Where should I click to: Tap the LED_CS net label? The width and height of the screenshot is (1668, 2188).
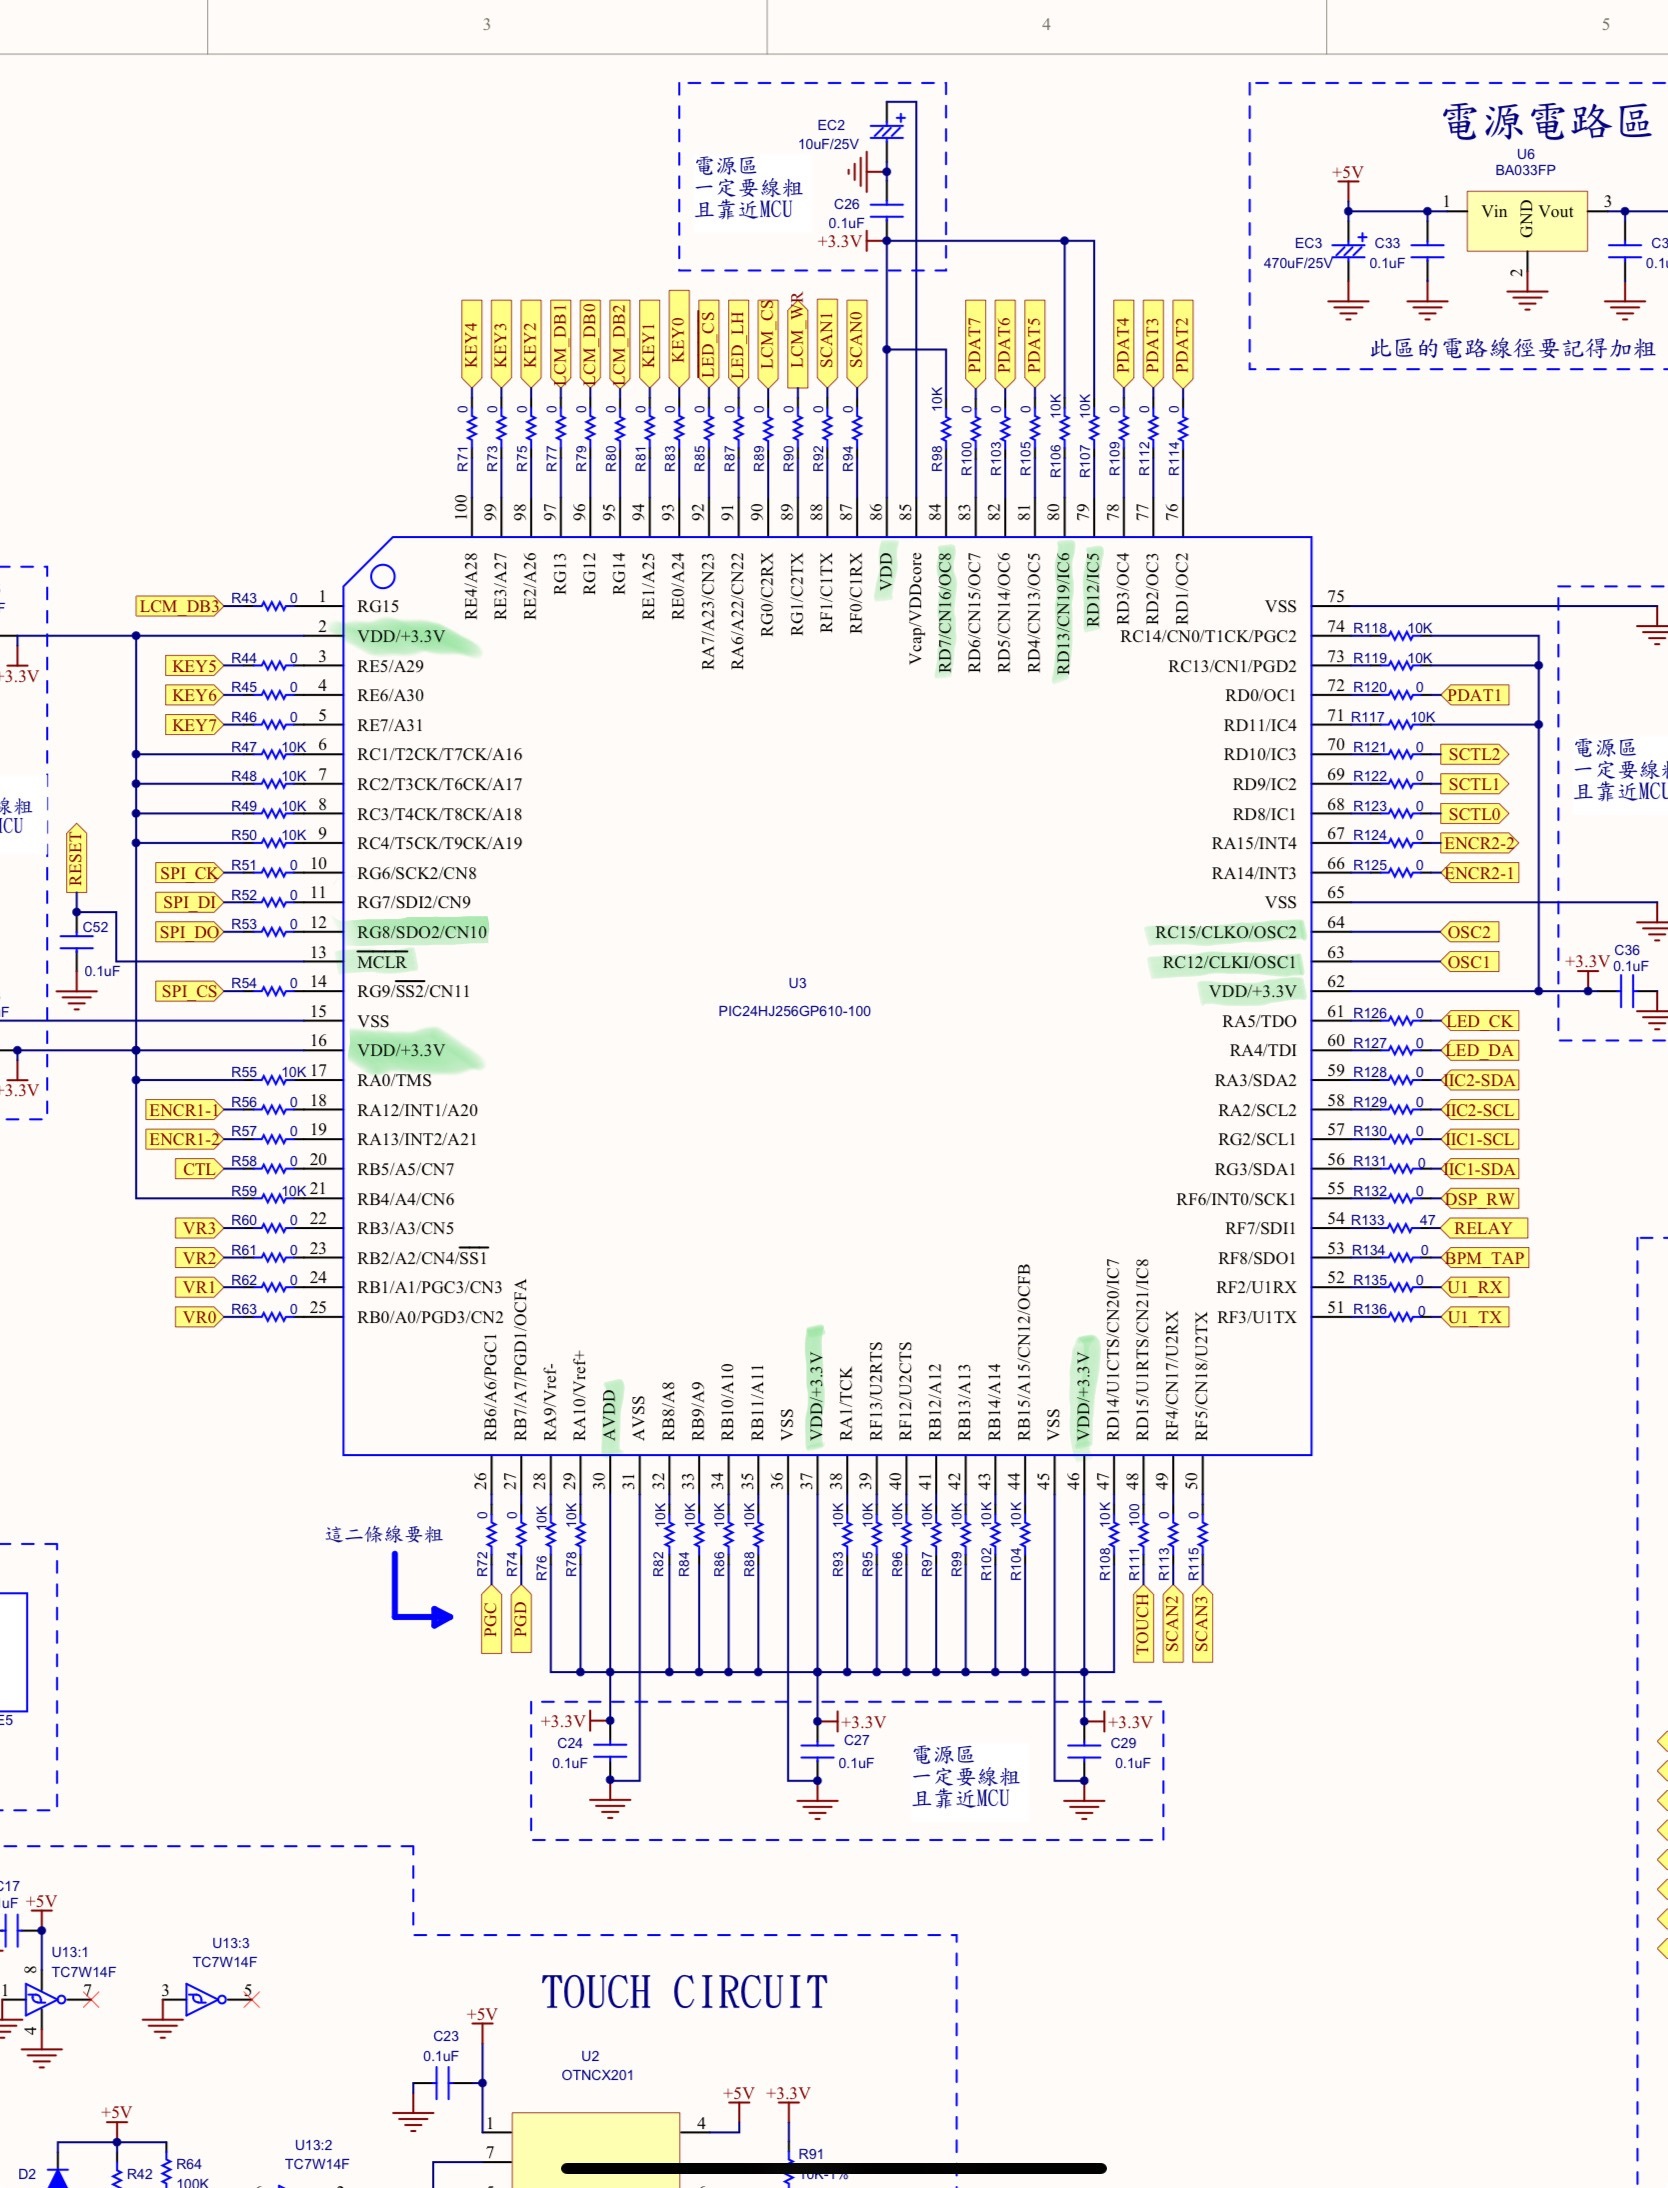(x=708, y=344)
